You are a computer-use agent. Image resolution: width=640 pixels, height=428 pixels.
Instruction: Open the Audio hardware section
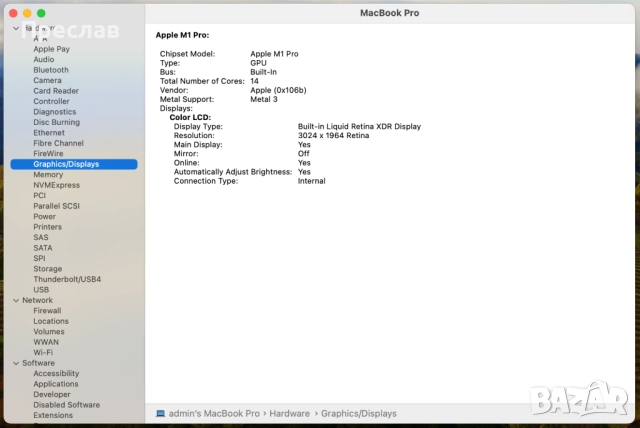pos(44,60)
